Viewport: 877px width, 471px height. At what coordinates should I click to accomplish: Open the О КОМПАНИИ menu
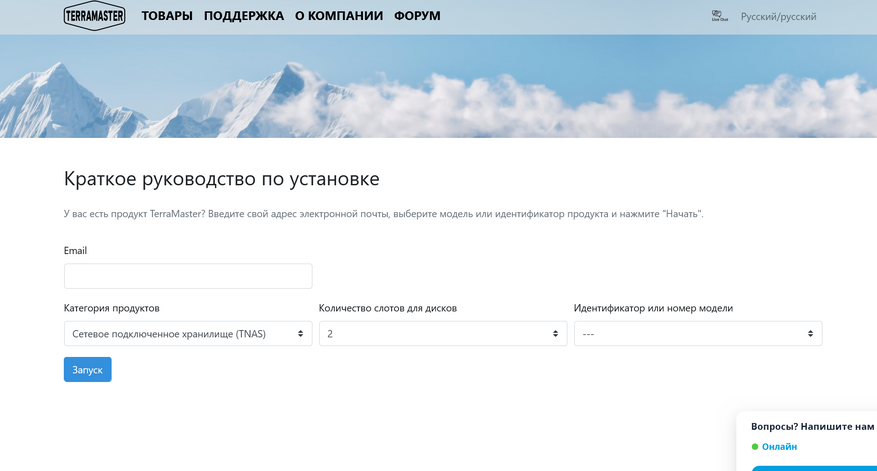click(x=339, y=16)
